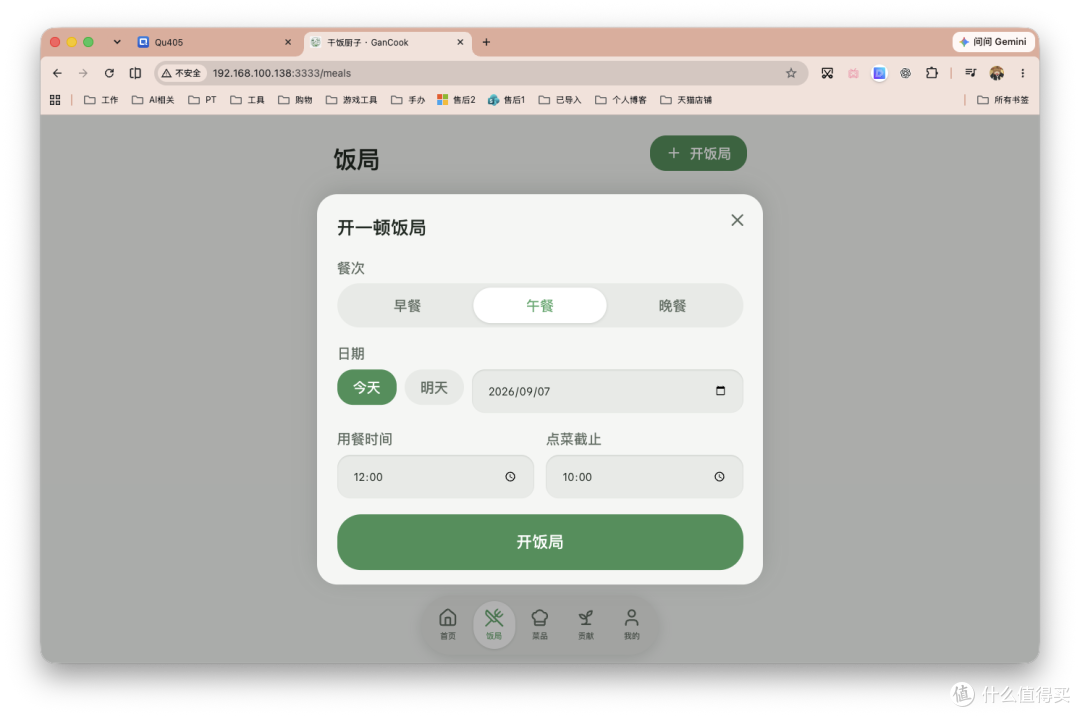The width and height of the screenshot is (1080, 717).
Task: Click the 不安全 security indicator
Action: [181, 73]
